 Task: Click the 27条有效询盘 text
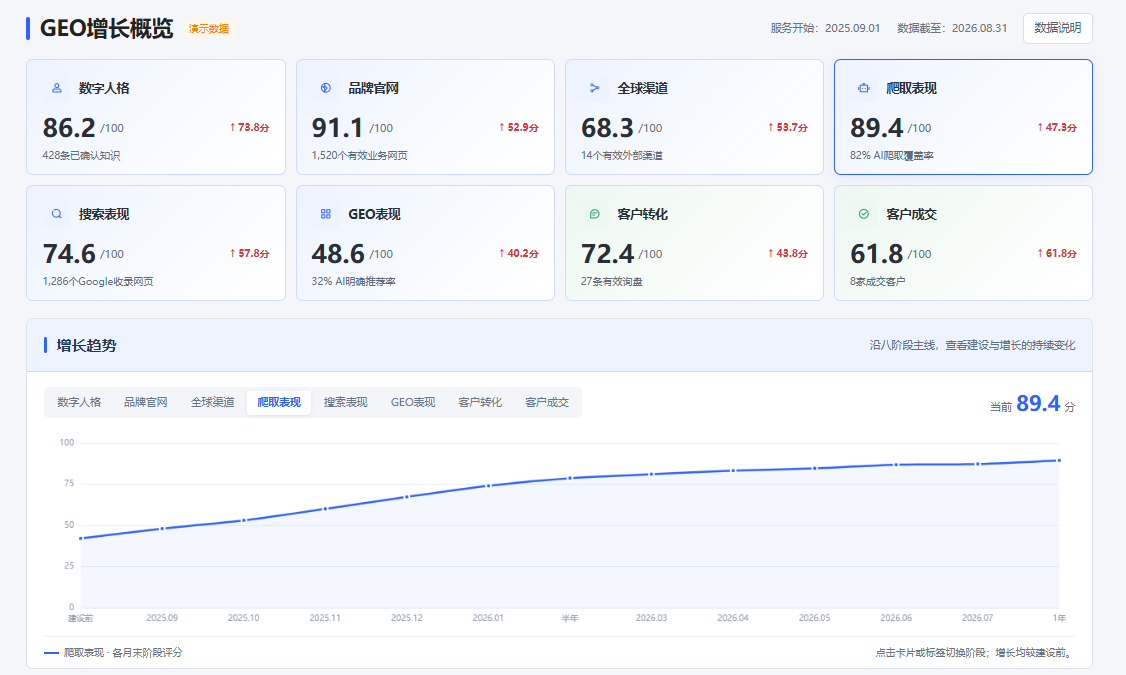pos(612,281)
